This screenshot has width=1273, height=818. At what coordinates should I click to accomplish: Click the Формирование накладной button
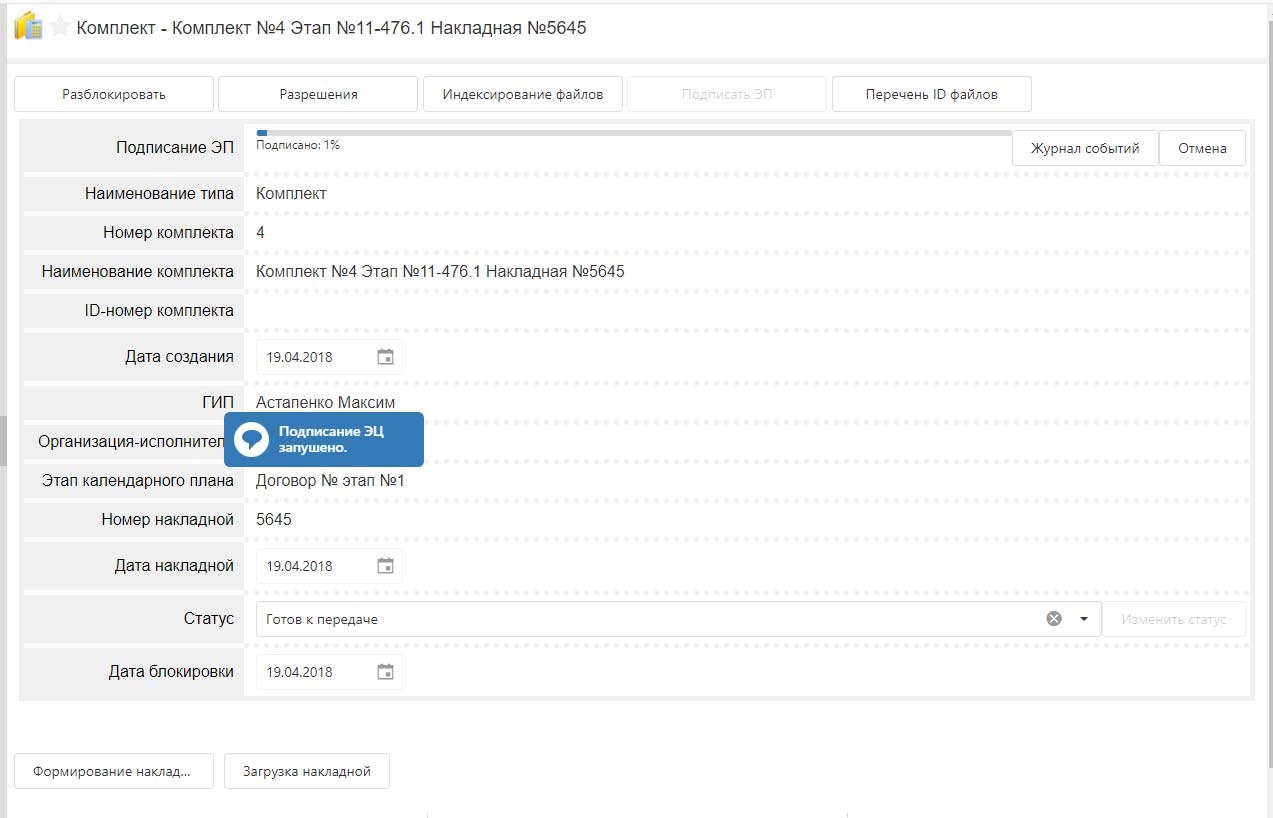click(114, 771)
